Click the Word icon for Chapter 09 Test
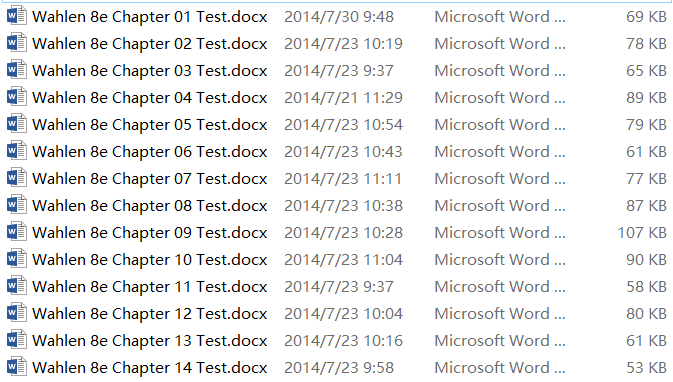The width and height of the screenshot is (673, 382). (17, 232)
